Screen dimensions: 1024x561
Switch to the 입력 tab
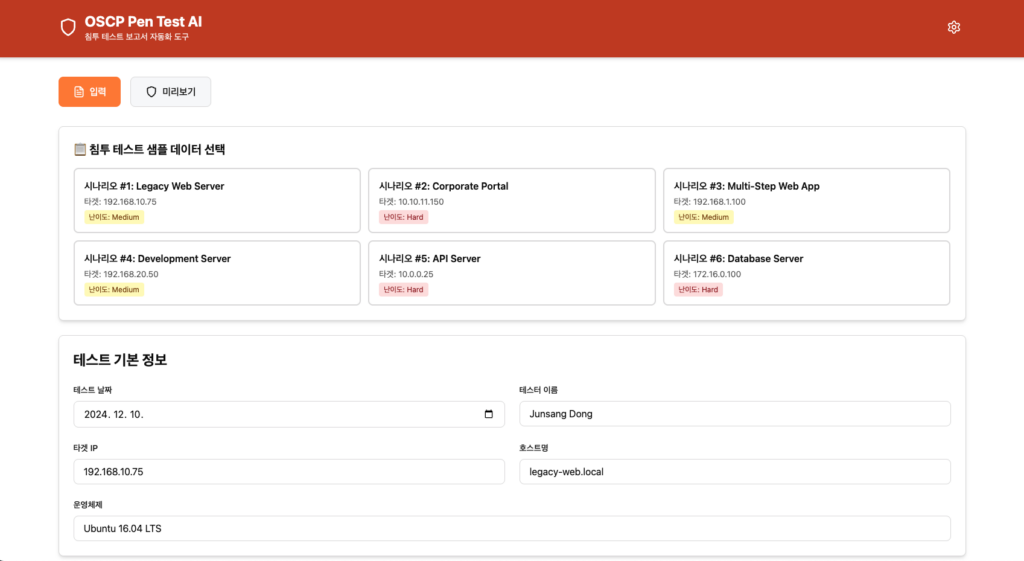89,92
